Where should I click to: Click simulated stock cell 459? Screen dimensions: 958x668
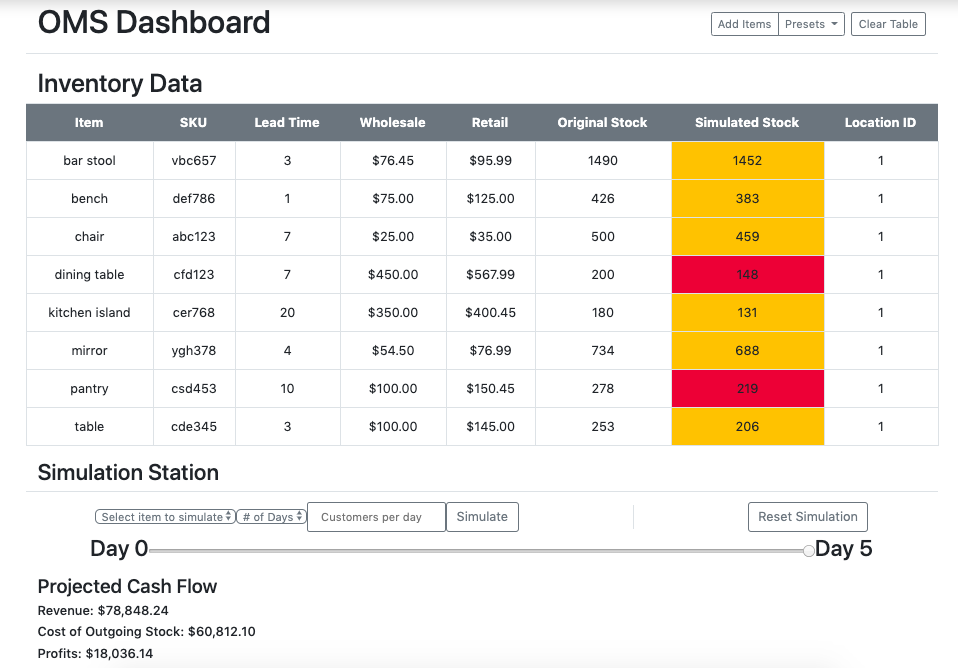click(747, 237)
